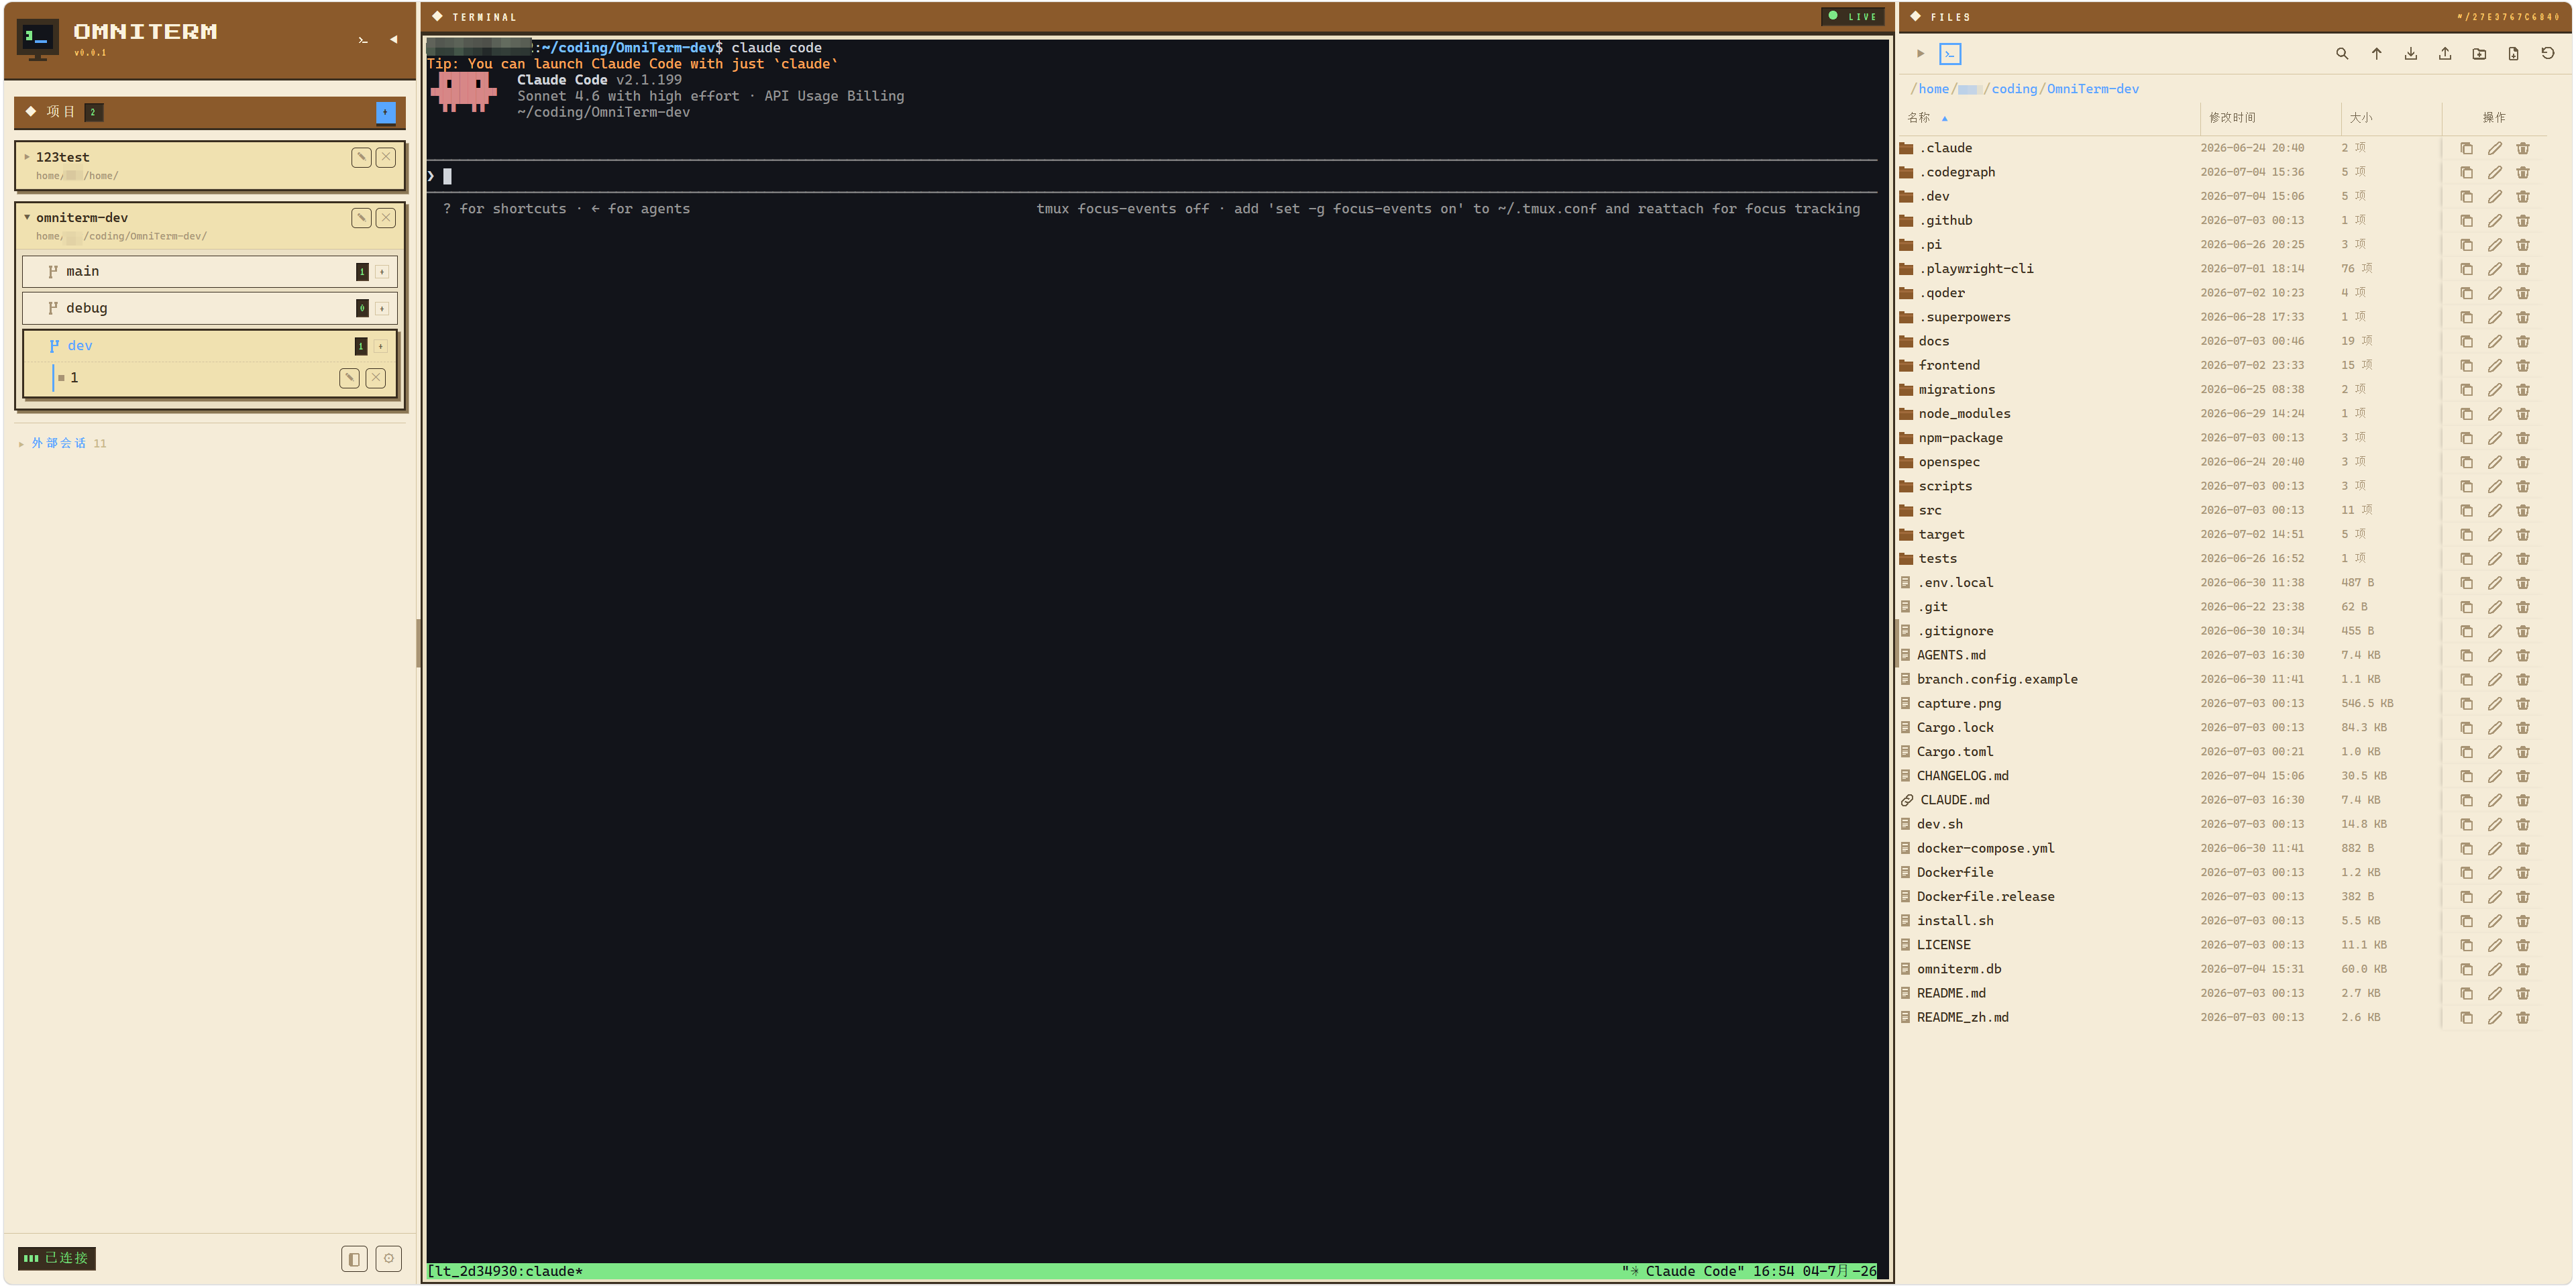Open the CLAUDE.md symlink file

click(x=1954, y=801)
